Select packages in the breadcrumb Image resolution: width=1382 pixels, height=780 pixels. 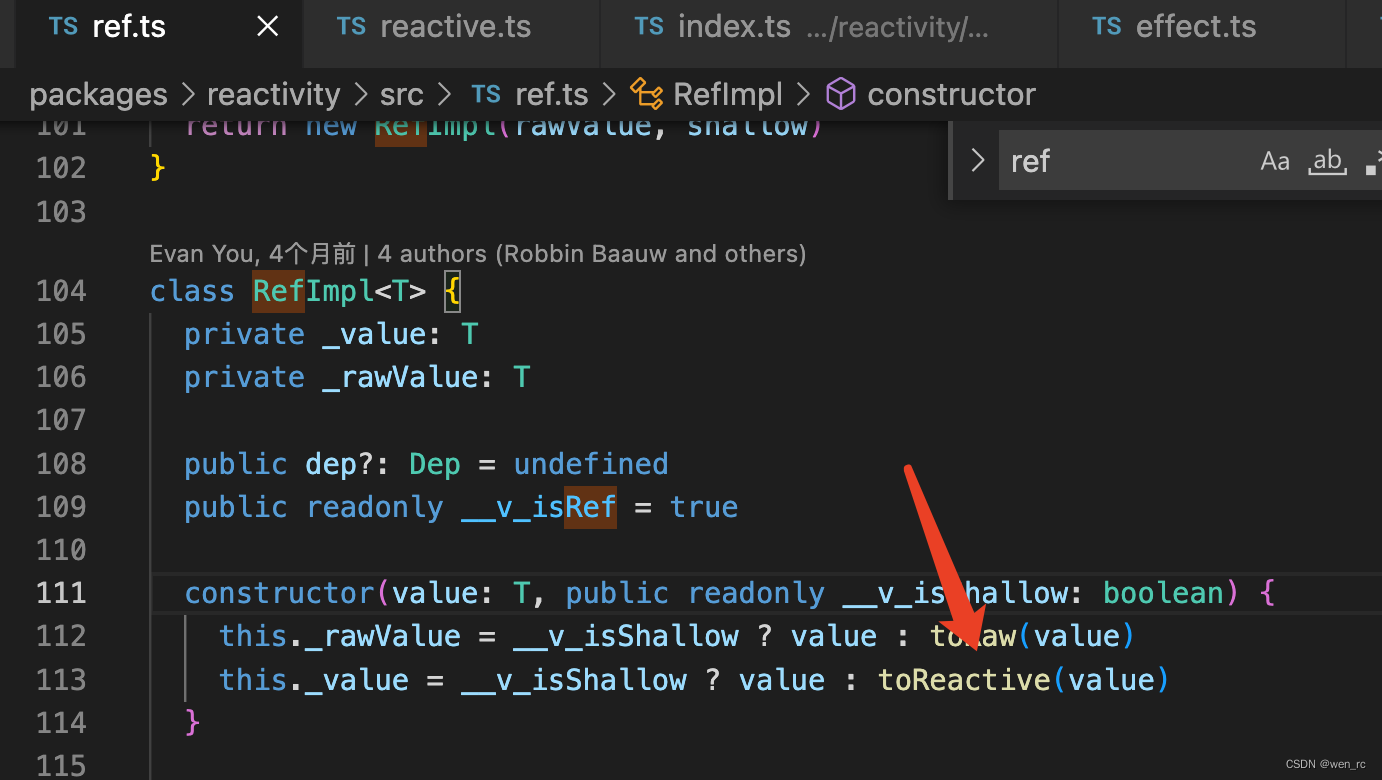[98, 94]
